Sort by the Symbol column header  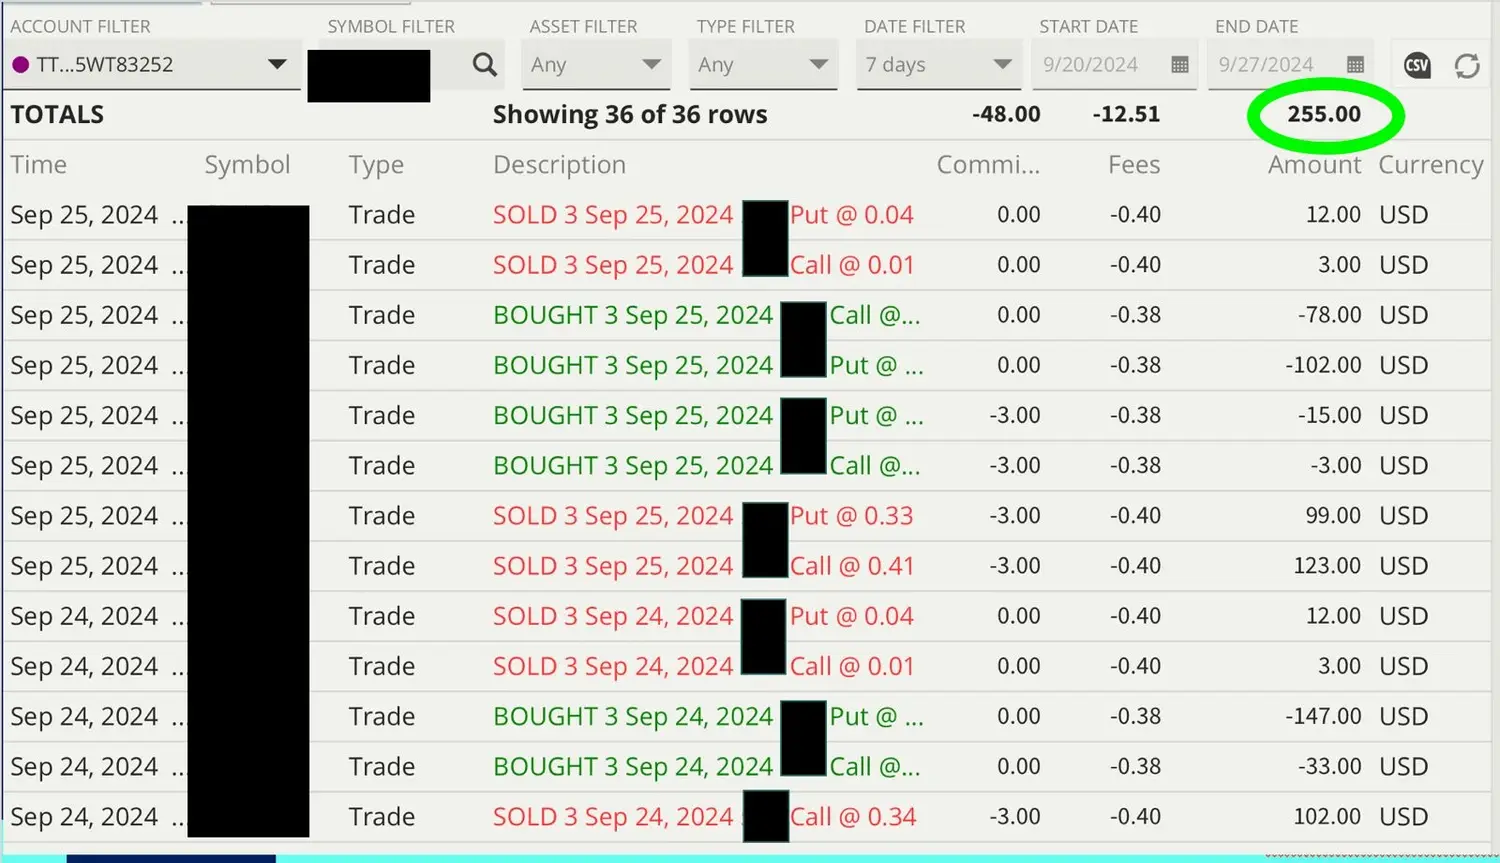[x=247, y=165]
